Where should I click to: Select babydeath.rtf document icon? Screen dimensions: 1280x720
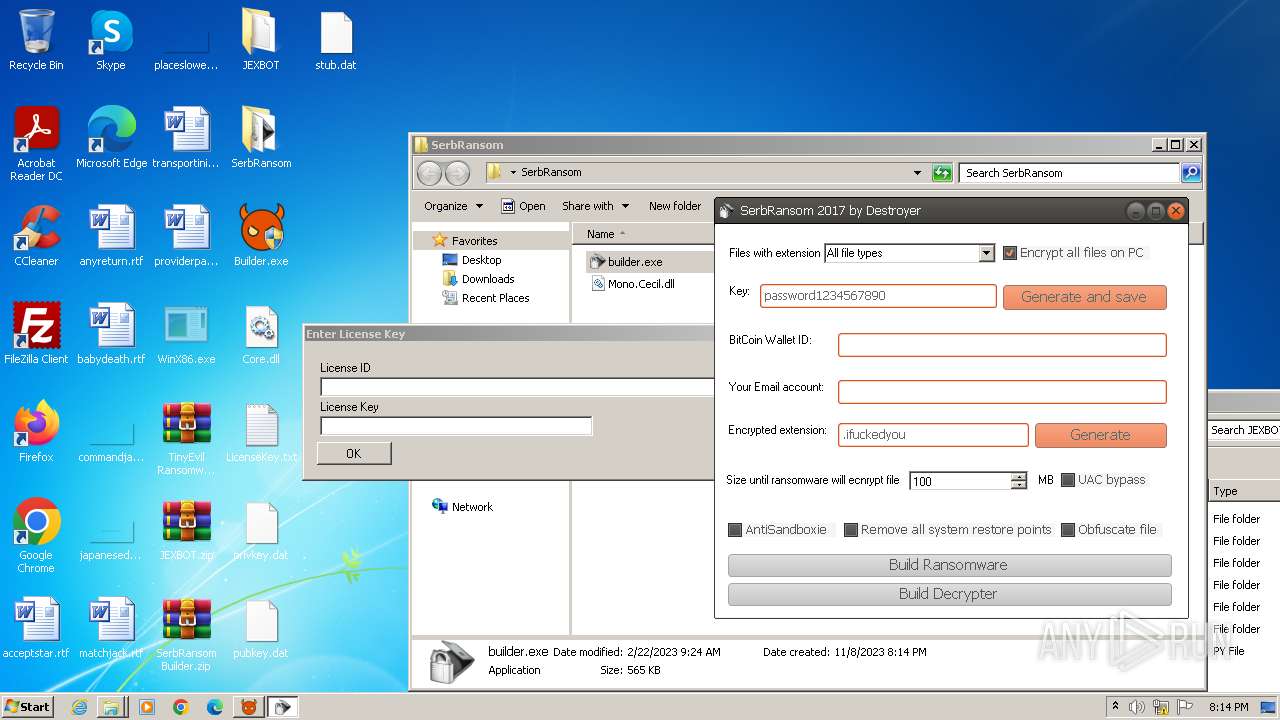111,334
